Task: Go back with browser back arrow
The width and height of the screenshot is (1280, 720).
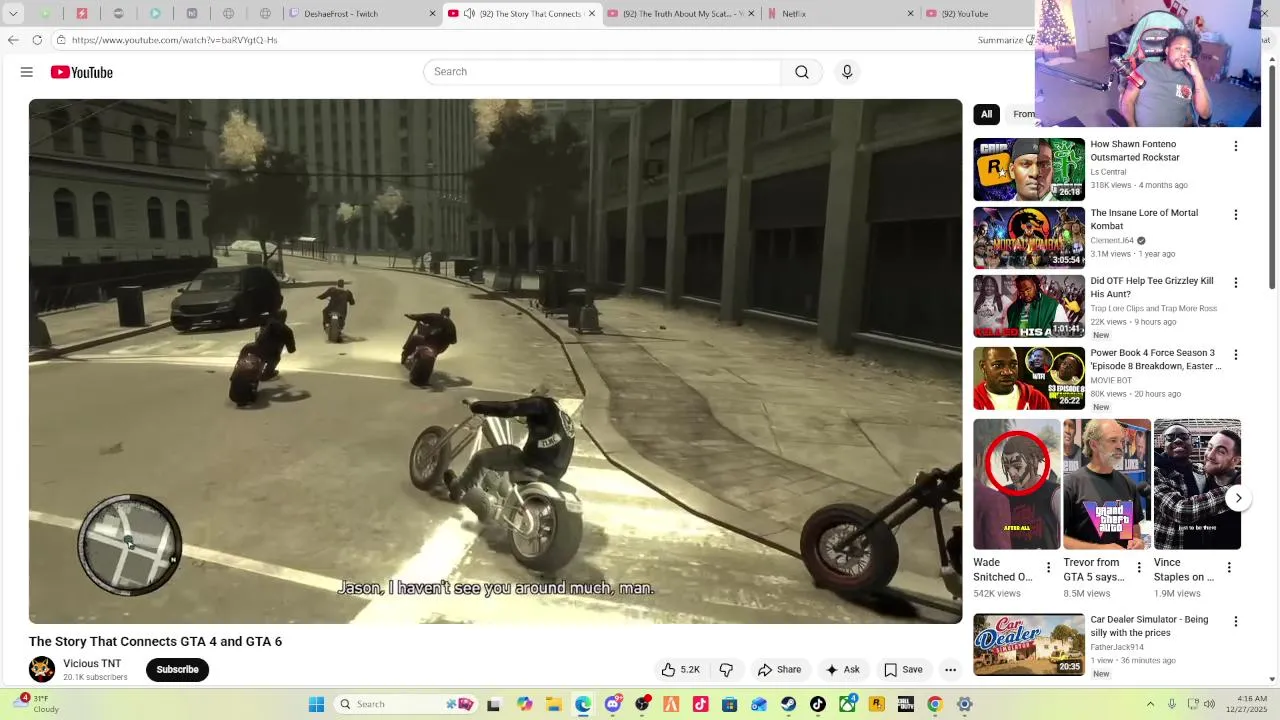Action: (13, 40)
